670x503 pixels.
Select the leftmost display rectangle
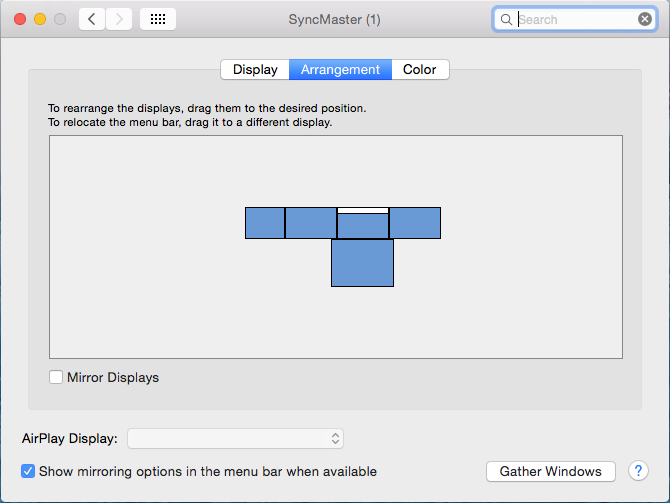click(265, 222)
